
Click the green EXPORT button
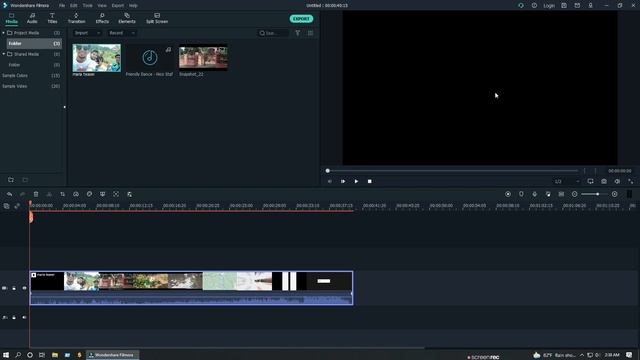(x=301, y=19)
